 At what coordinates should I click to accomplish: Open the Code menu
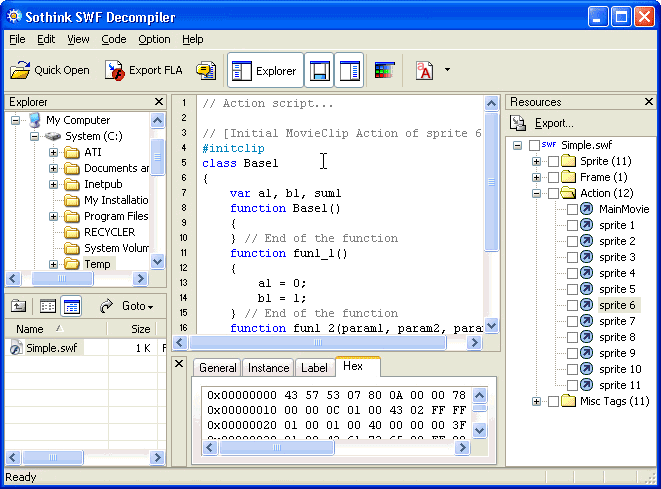[x=113, y=39]
